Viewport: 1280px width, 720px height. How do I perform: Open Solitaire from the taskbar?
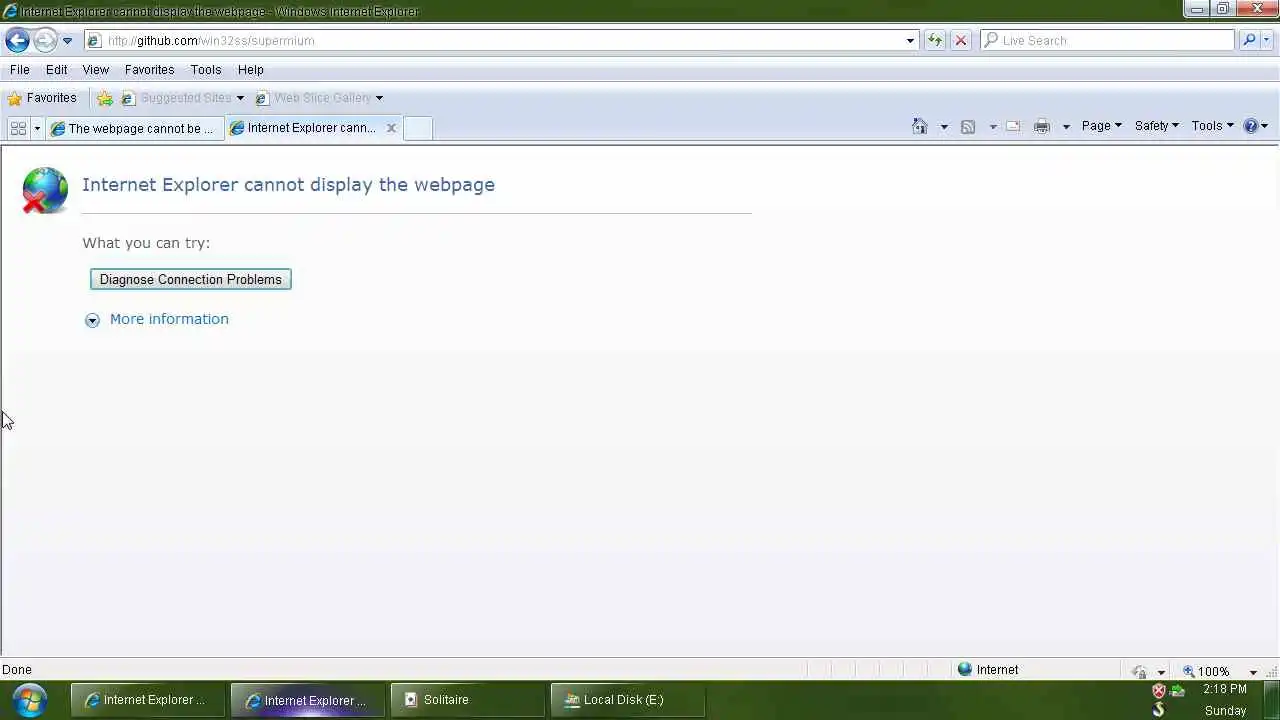pos(467,700)
